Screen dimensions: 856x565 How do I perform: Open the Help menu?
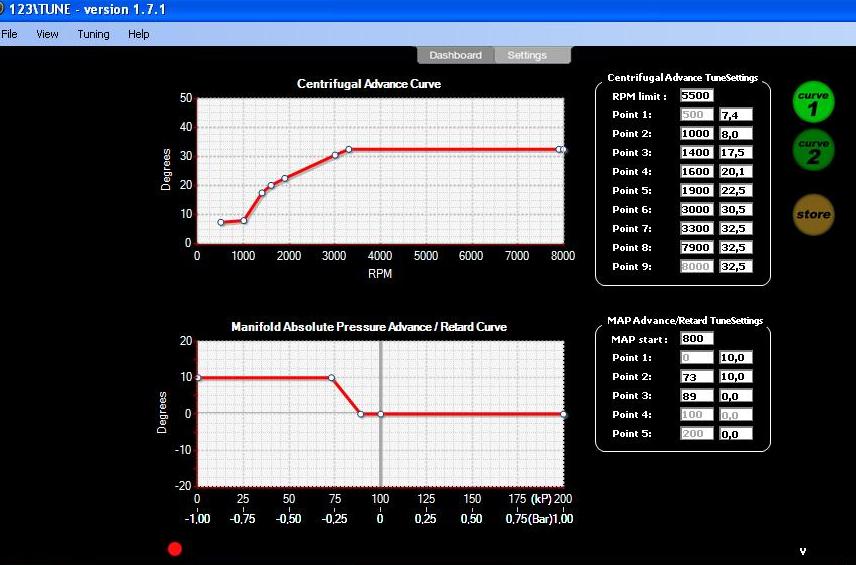coord(139,34)
